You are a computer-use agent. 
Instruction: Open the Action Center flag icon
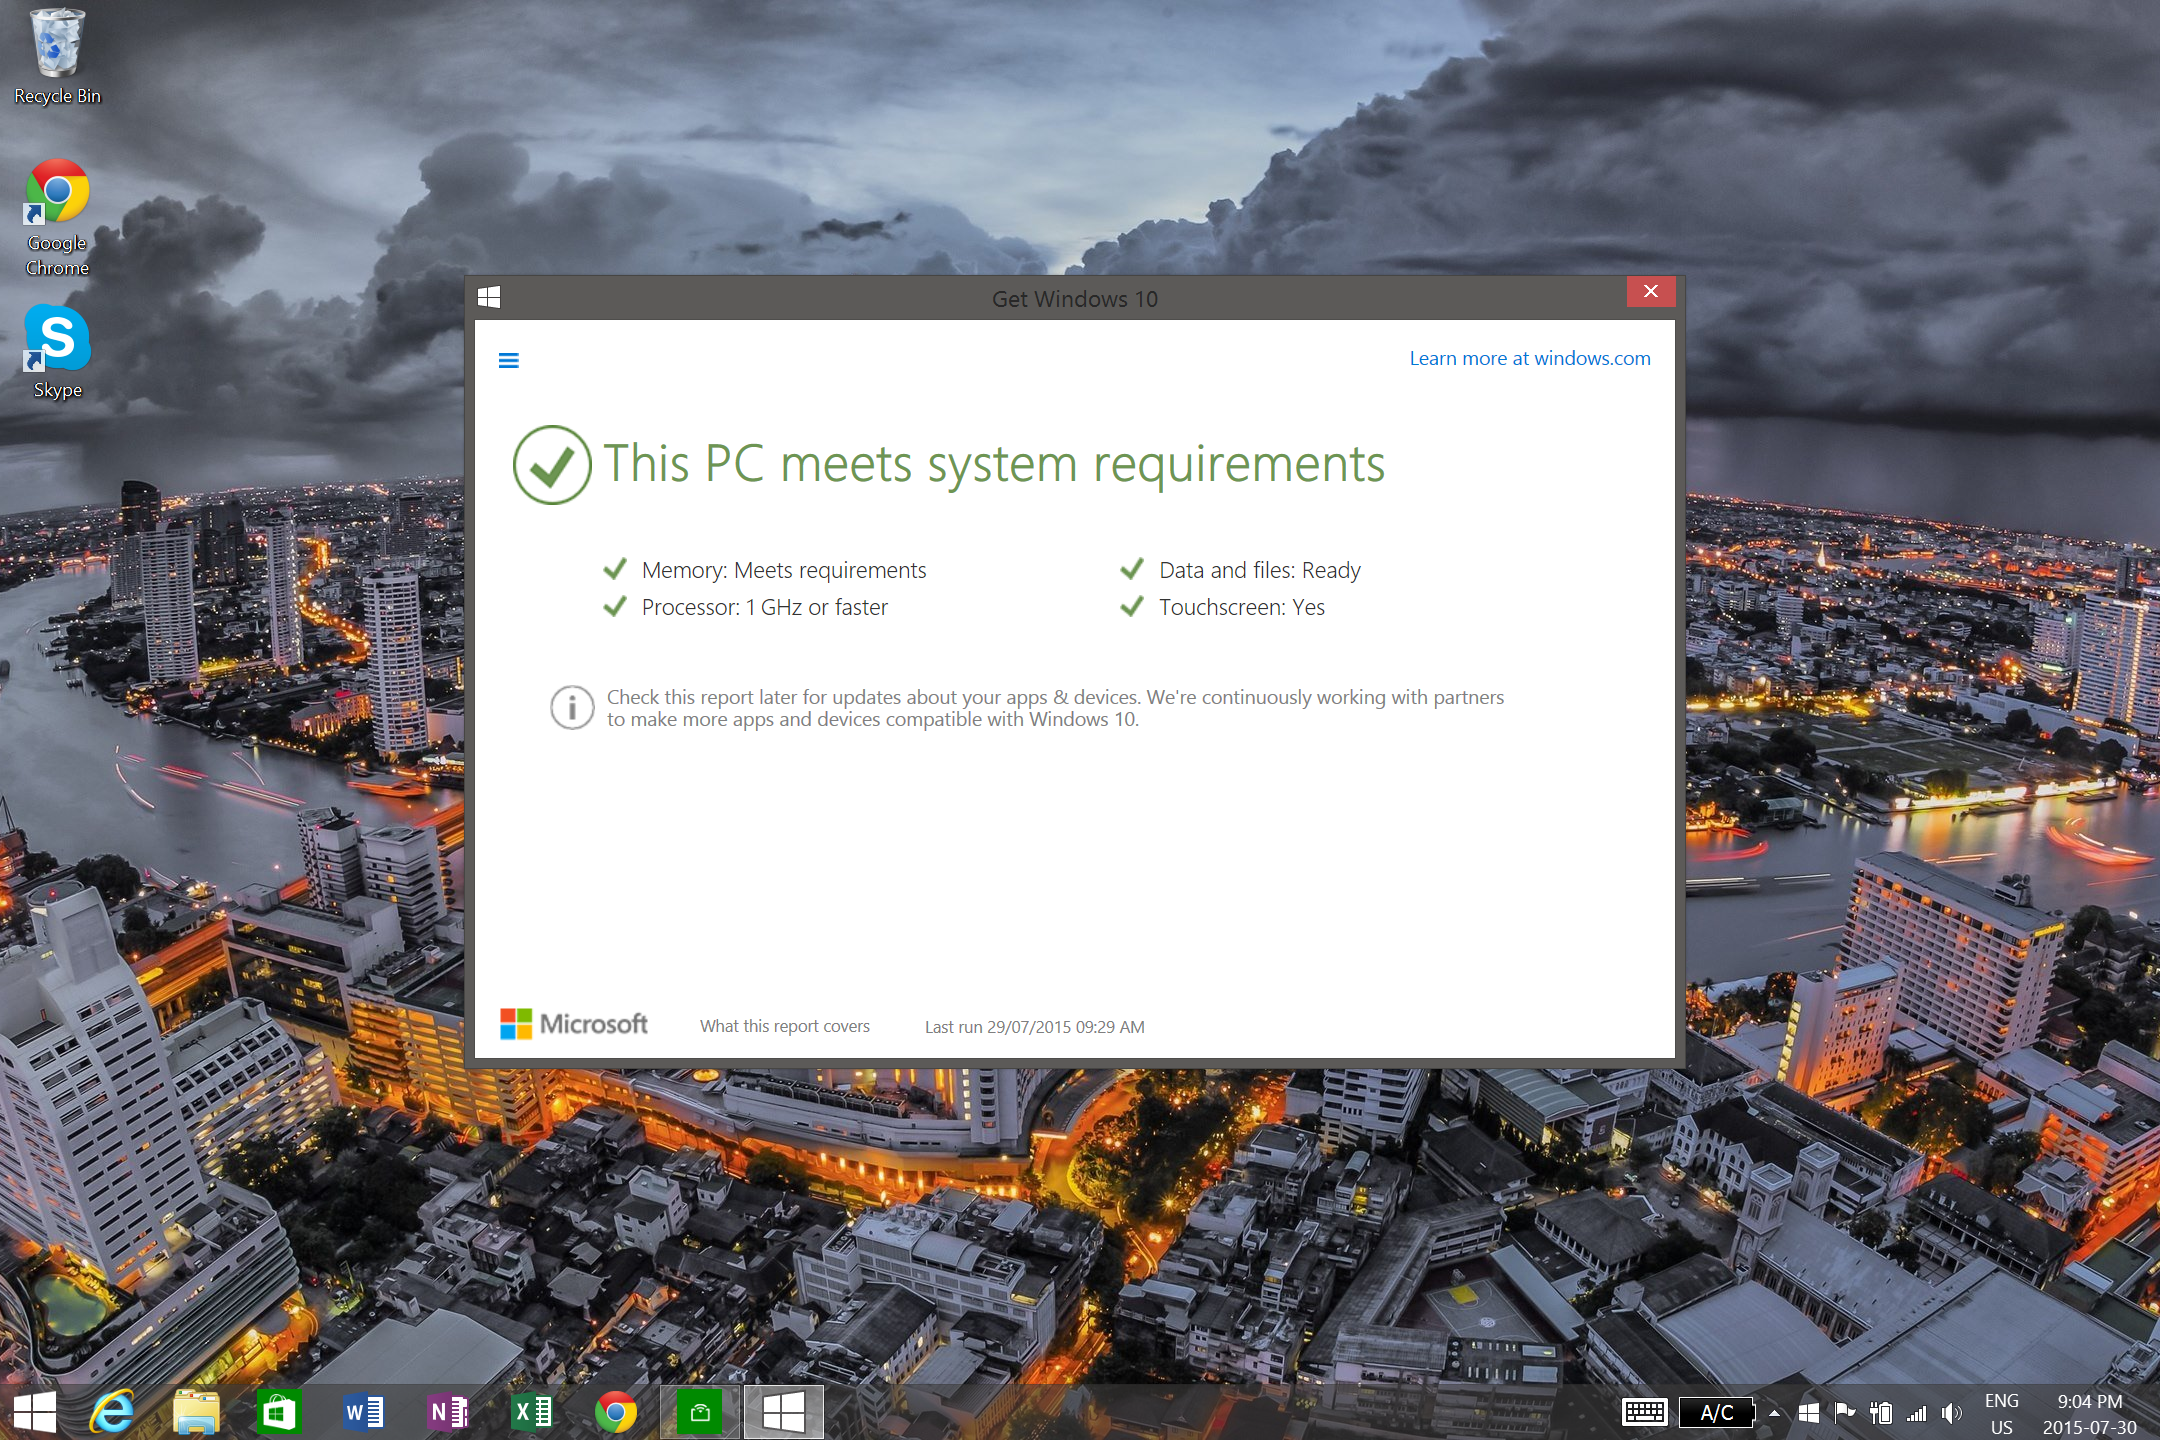tap(1845, 1413)
